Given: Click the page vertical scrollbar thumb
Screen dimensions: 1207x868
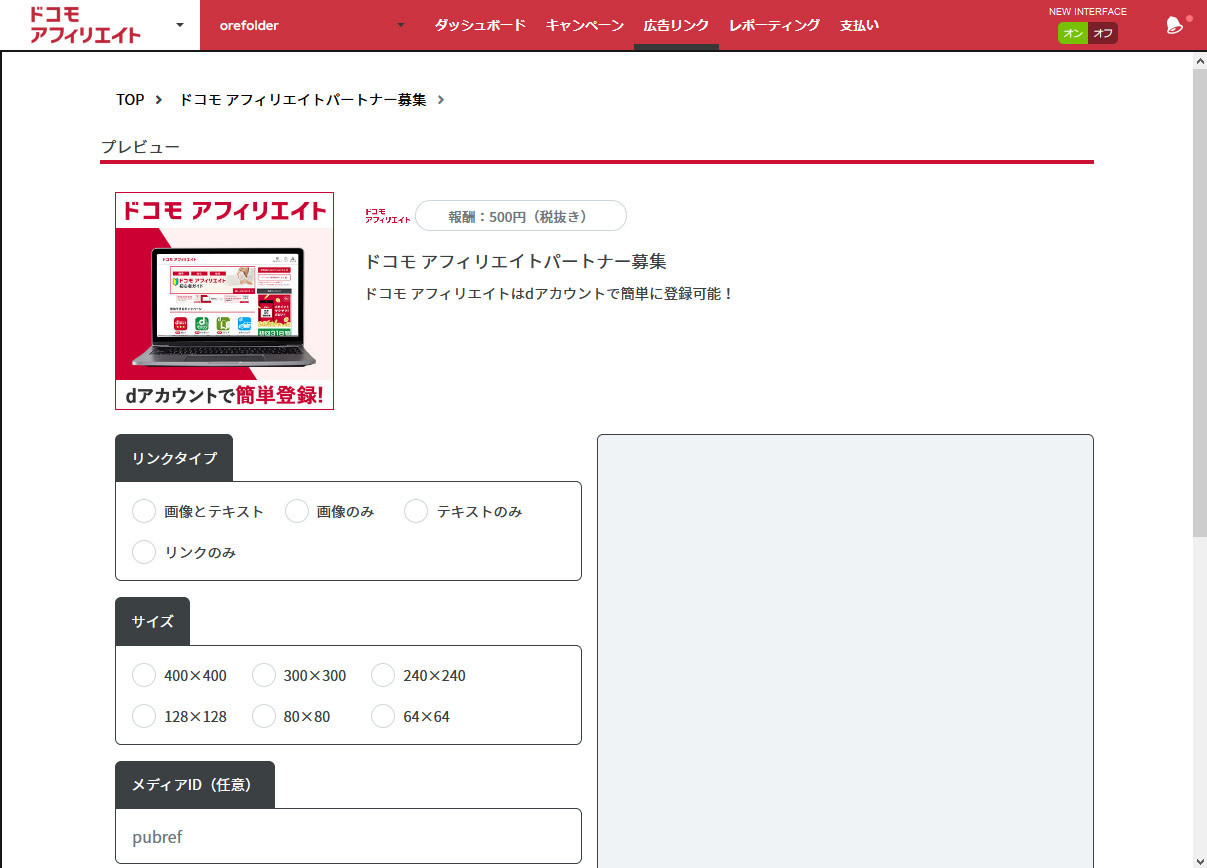Looking at the screenshot, I should point(1199,304).
